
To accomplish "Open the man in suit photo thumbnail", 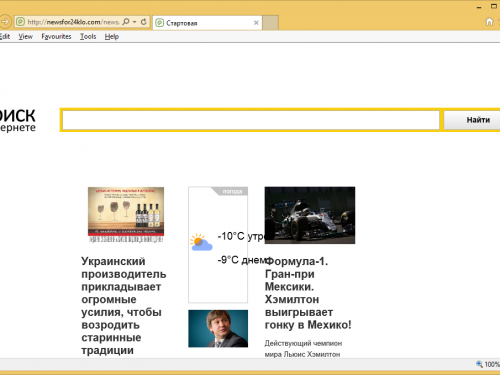I will [x=218, y=329].
